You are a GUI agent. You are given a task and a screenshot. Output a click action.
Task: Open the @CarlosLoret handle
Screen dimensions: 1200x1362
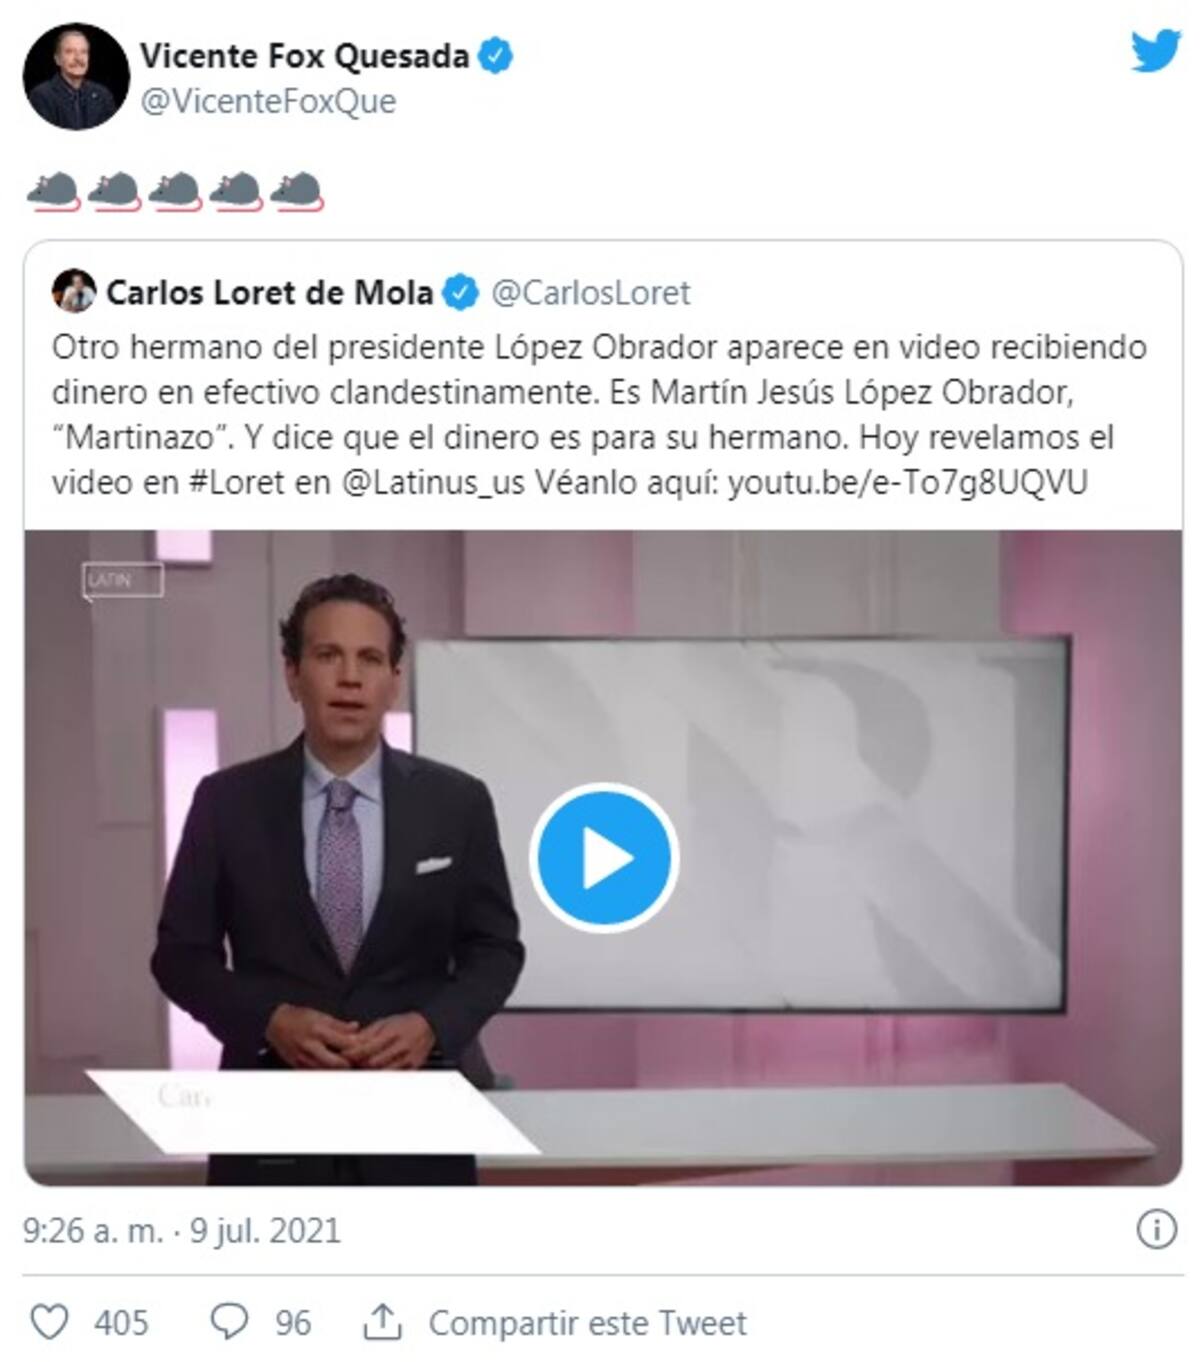590,292
